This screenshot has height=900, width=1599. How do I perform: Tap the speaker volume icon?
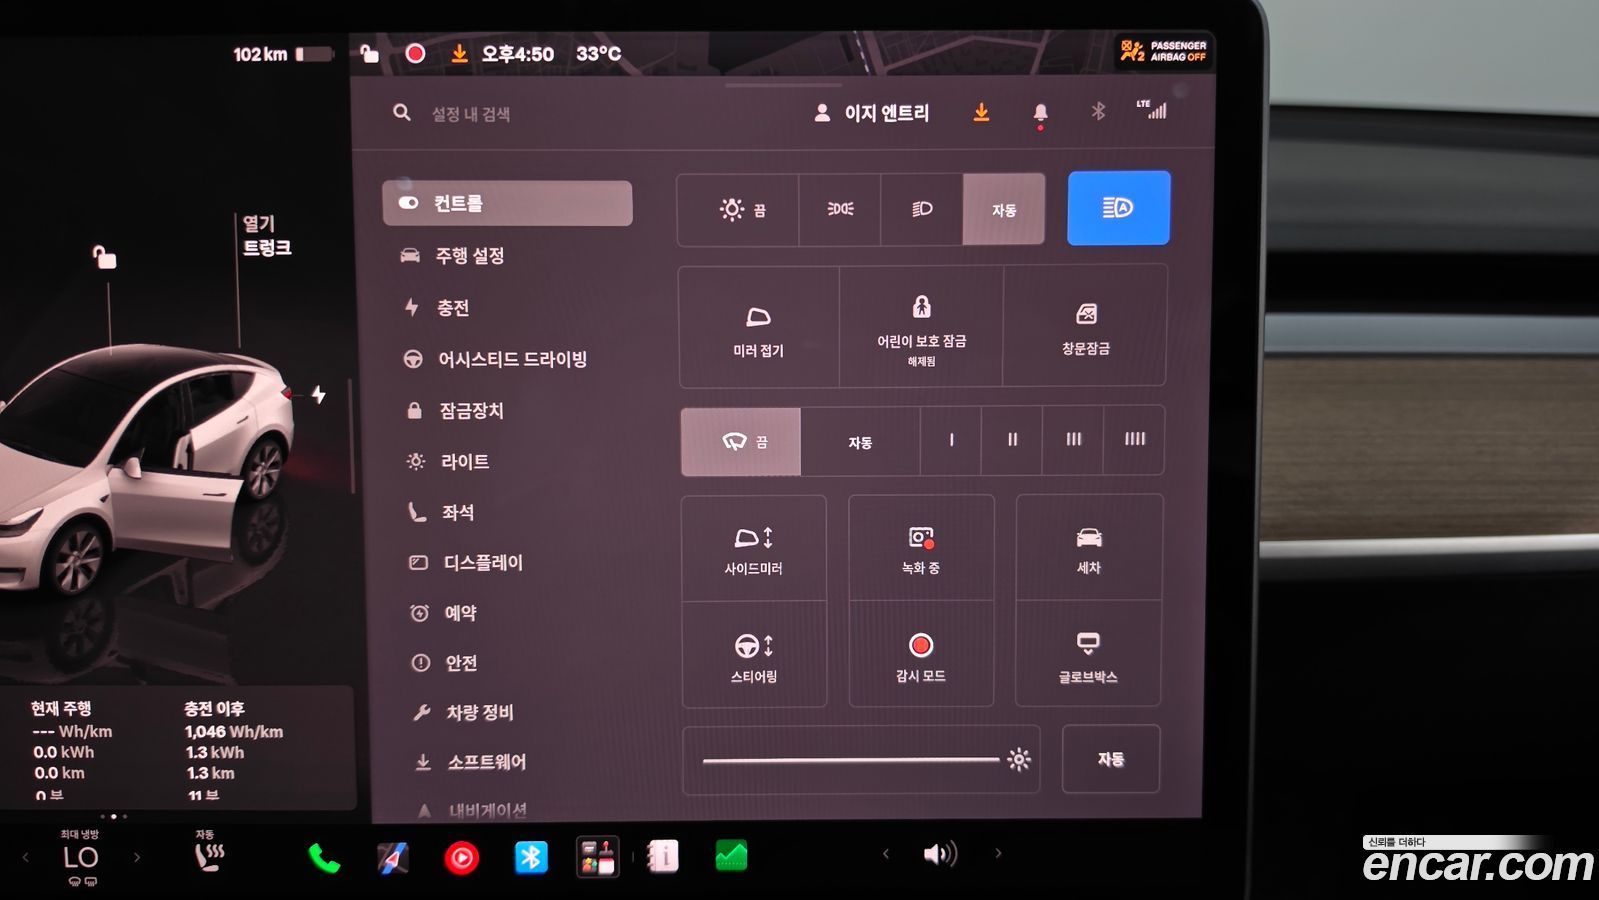(940, 854)
